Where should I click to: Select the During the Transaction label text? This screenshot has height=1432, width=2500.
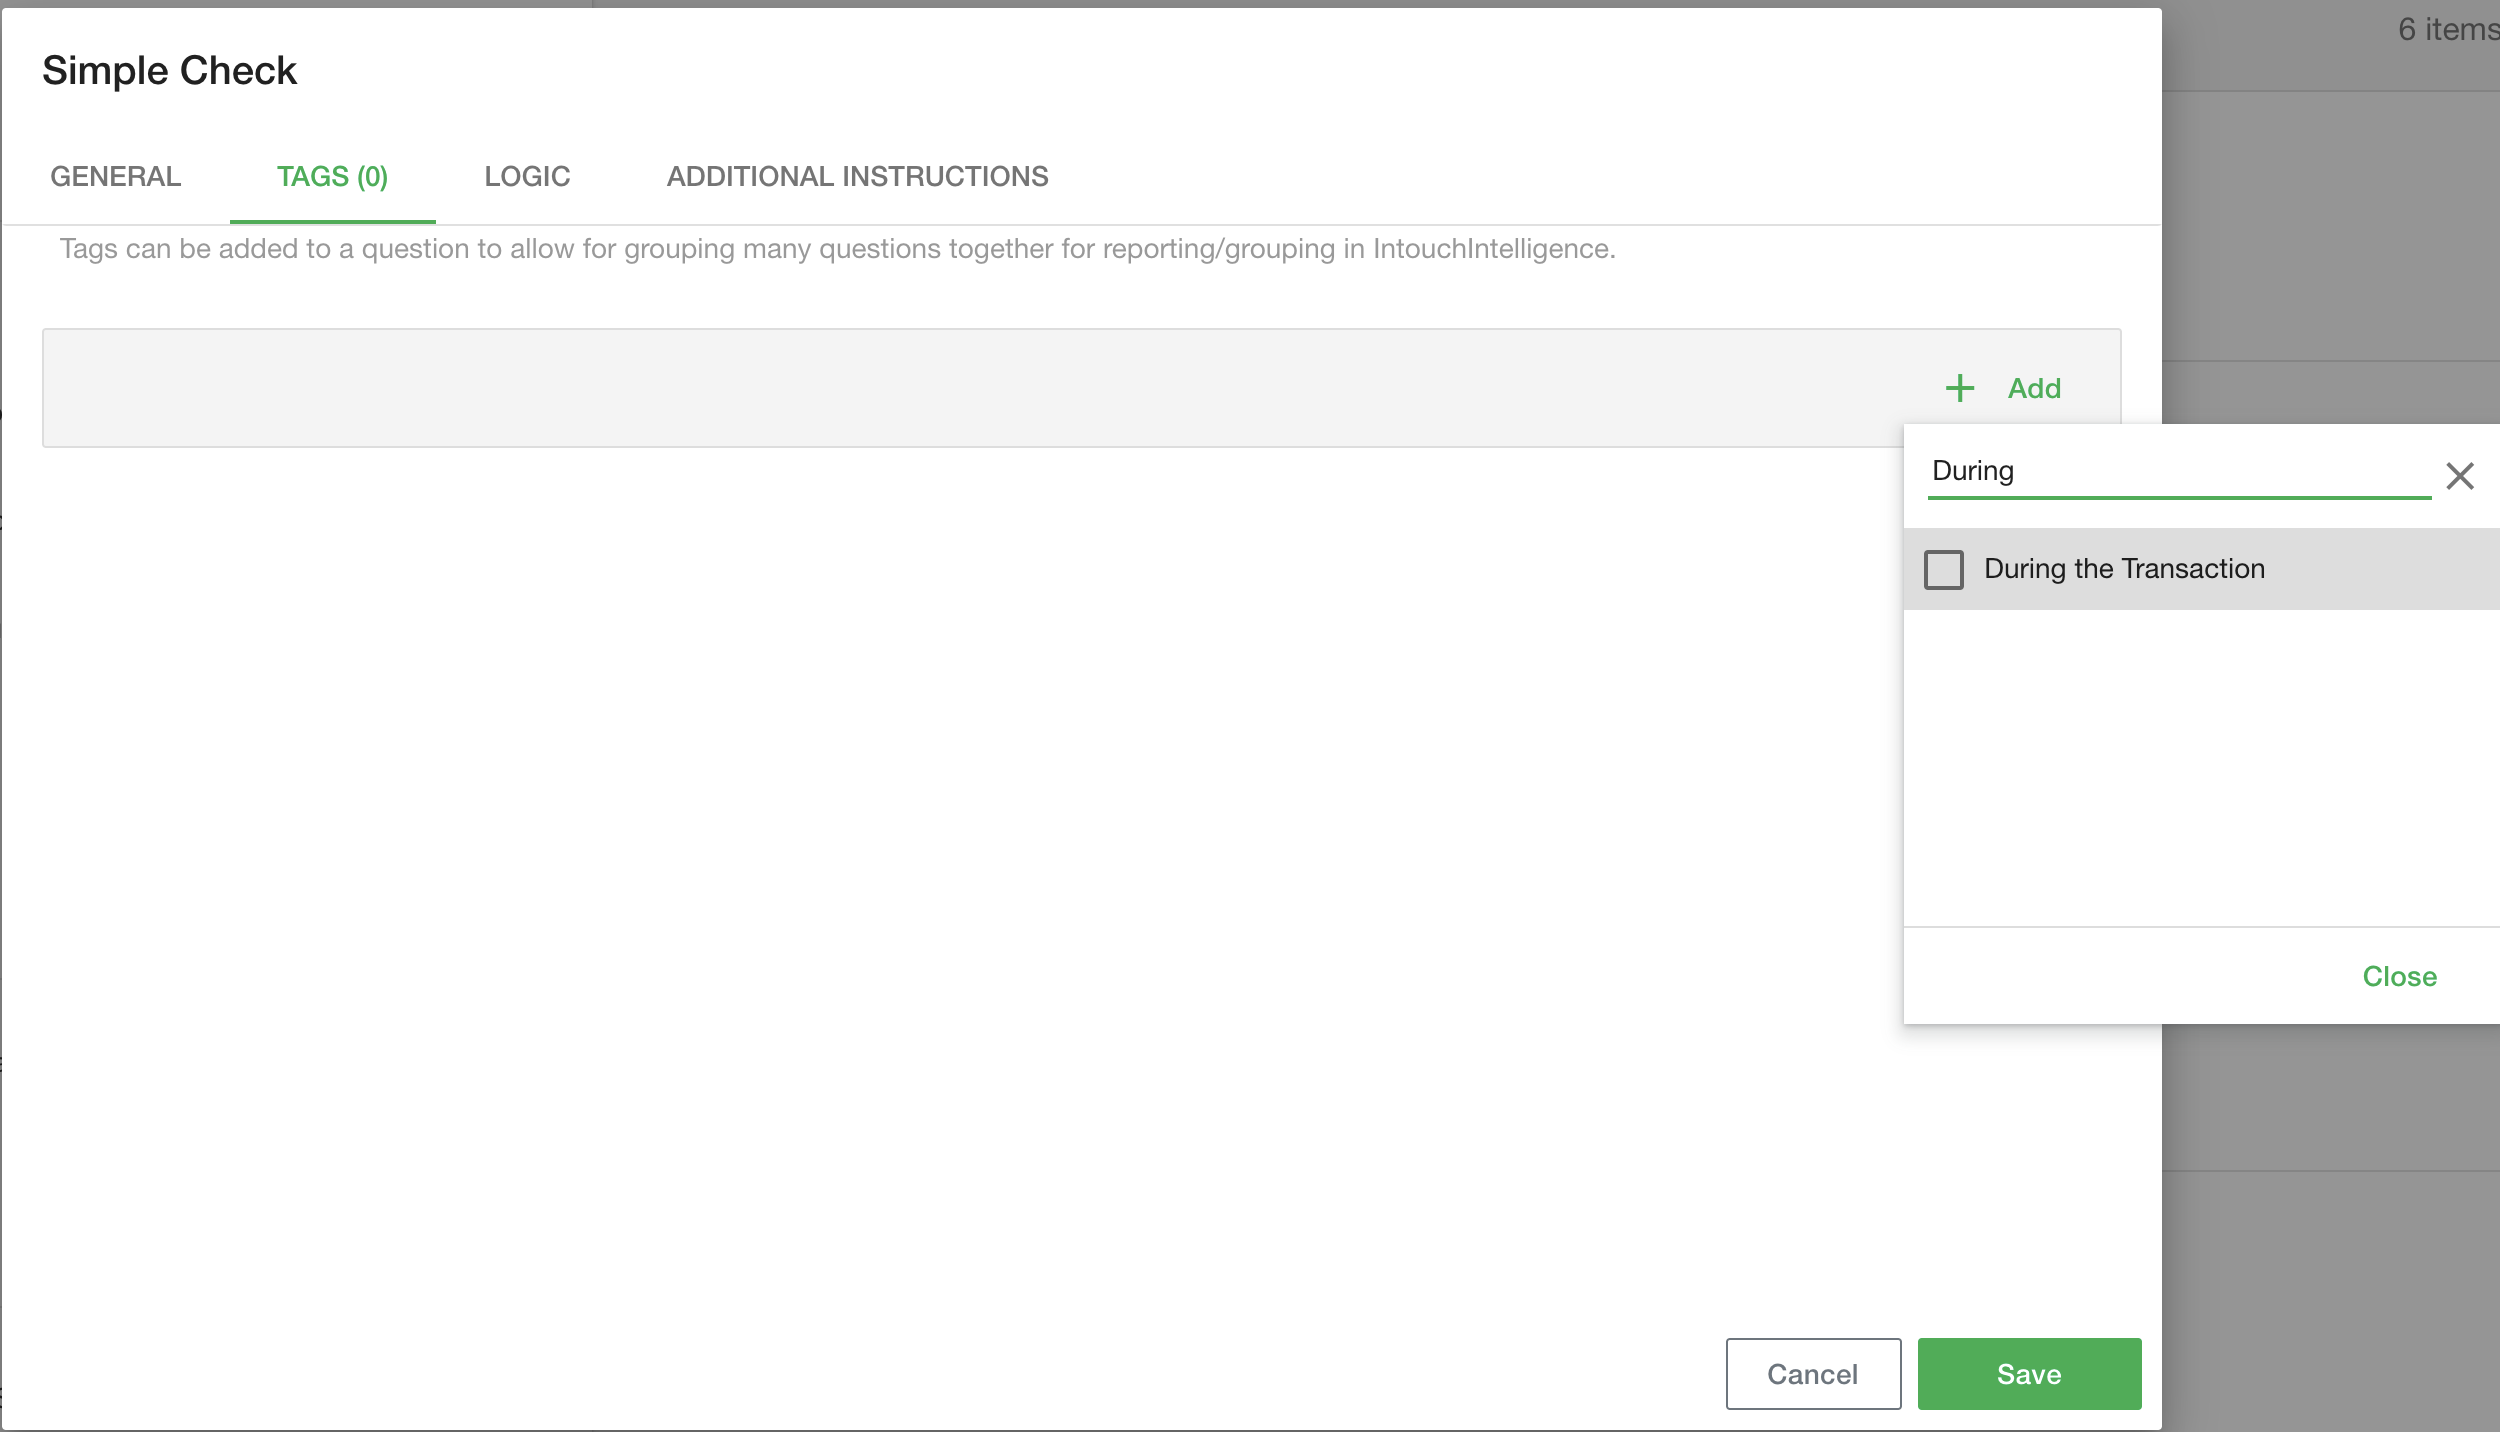2124,568
